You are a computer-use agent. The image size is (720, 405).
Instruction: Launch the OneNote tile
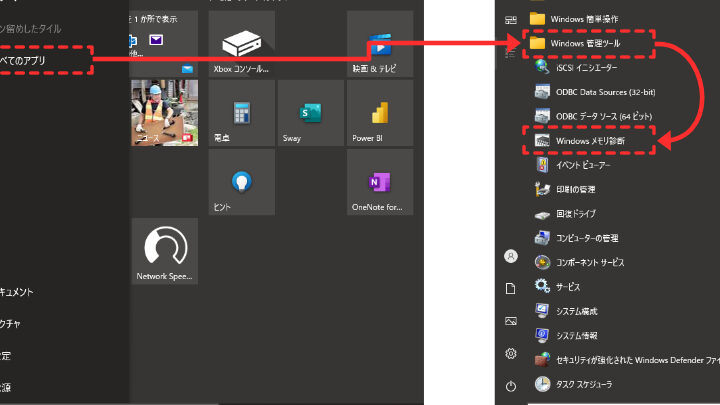pyautogui.click(x=380, y=182)
